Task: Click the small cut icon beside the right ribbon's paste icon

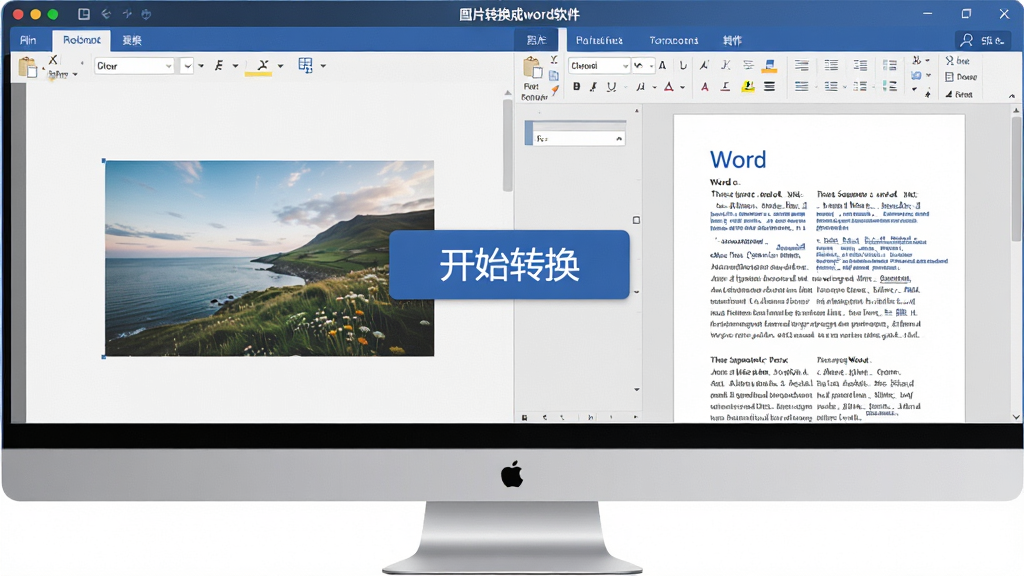Action: (x=554, y=61)
